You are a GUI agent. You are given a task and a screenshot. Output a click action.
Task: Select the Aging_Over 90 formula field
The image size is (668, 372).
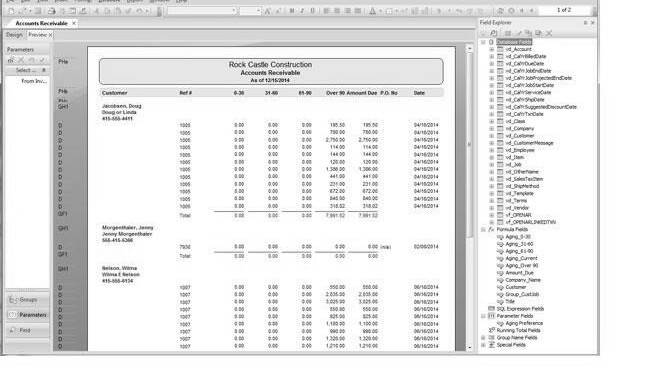(521, 265)
